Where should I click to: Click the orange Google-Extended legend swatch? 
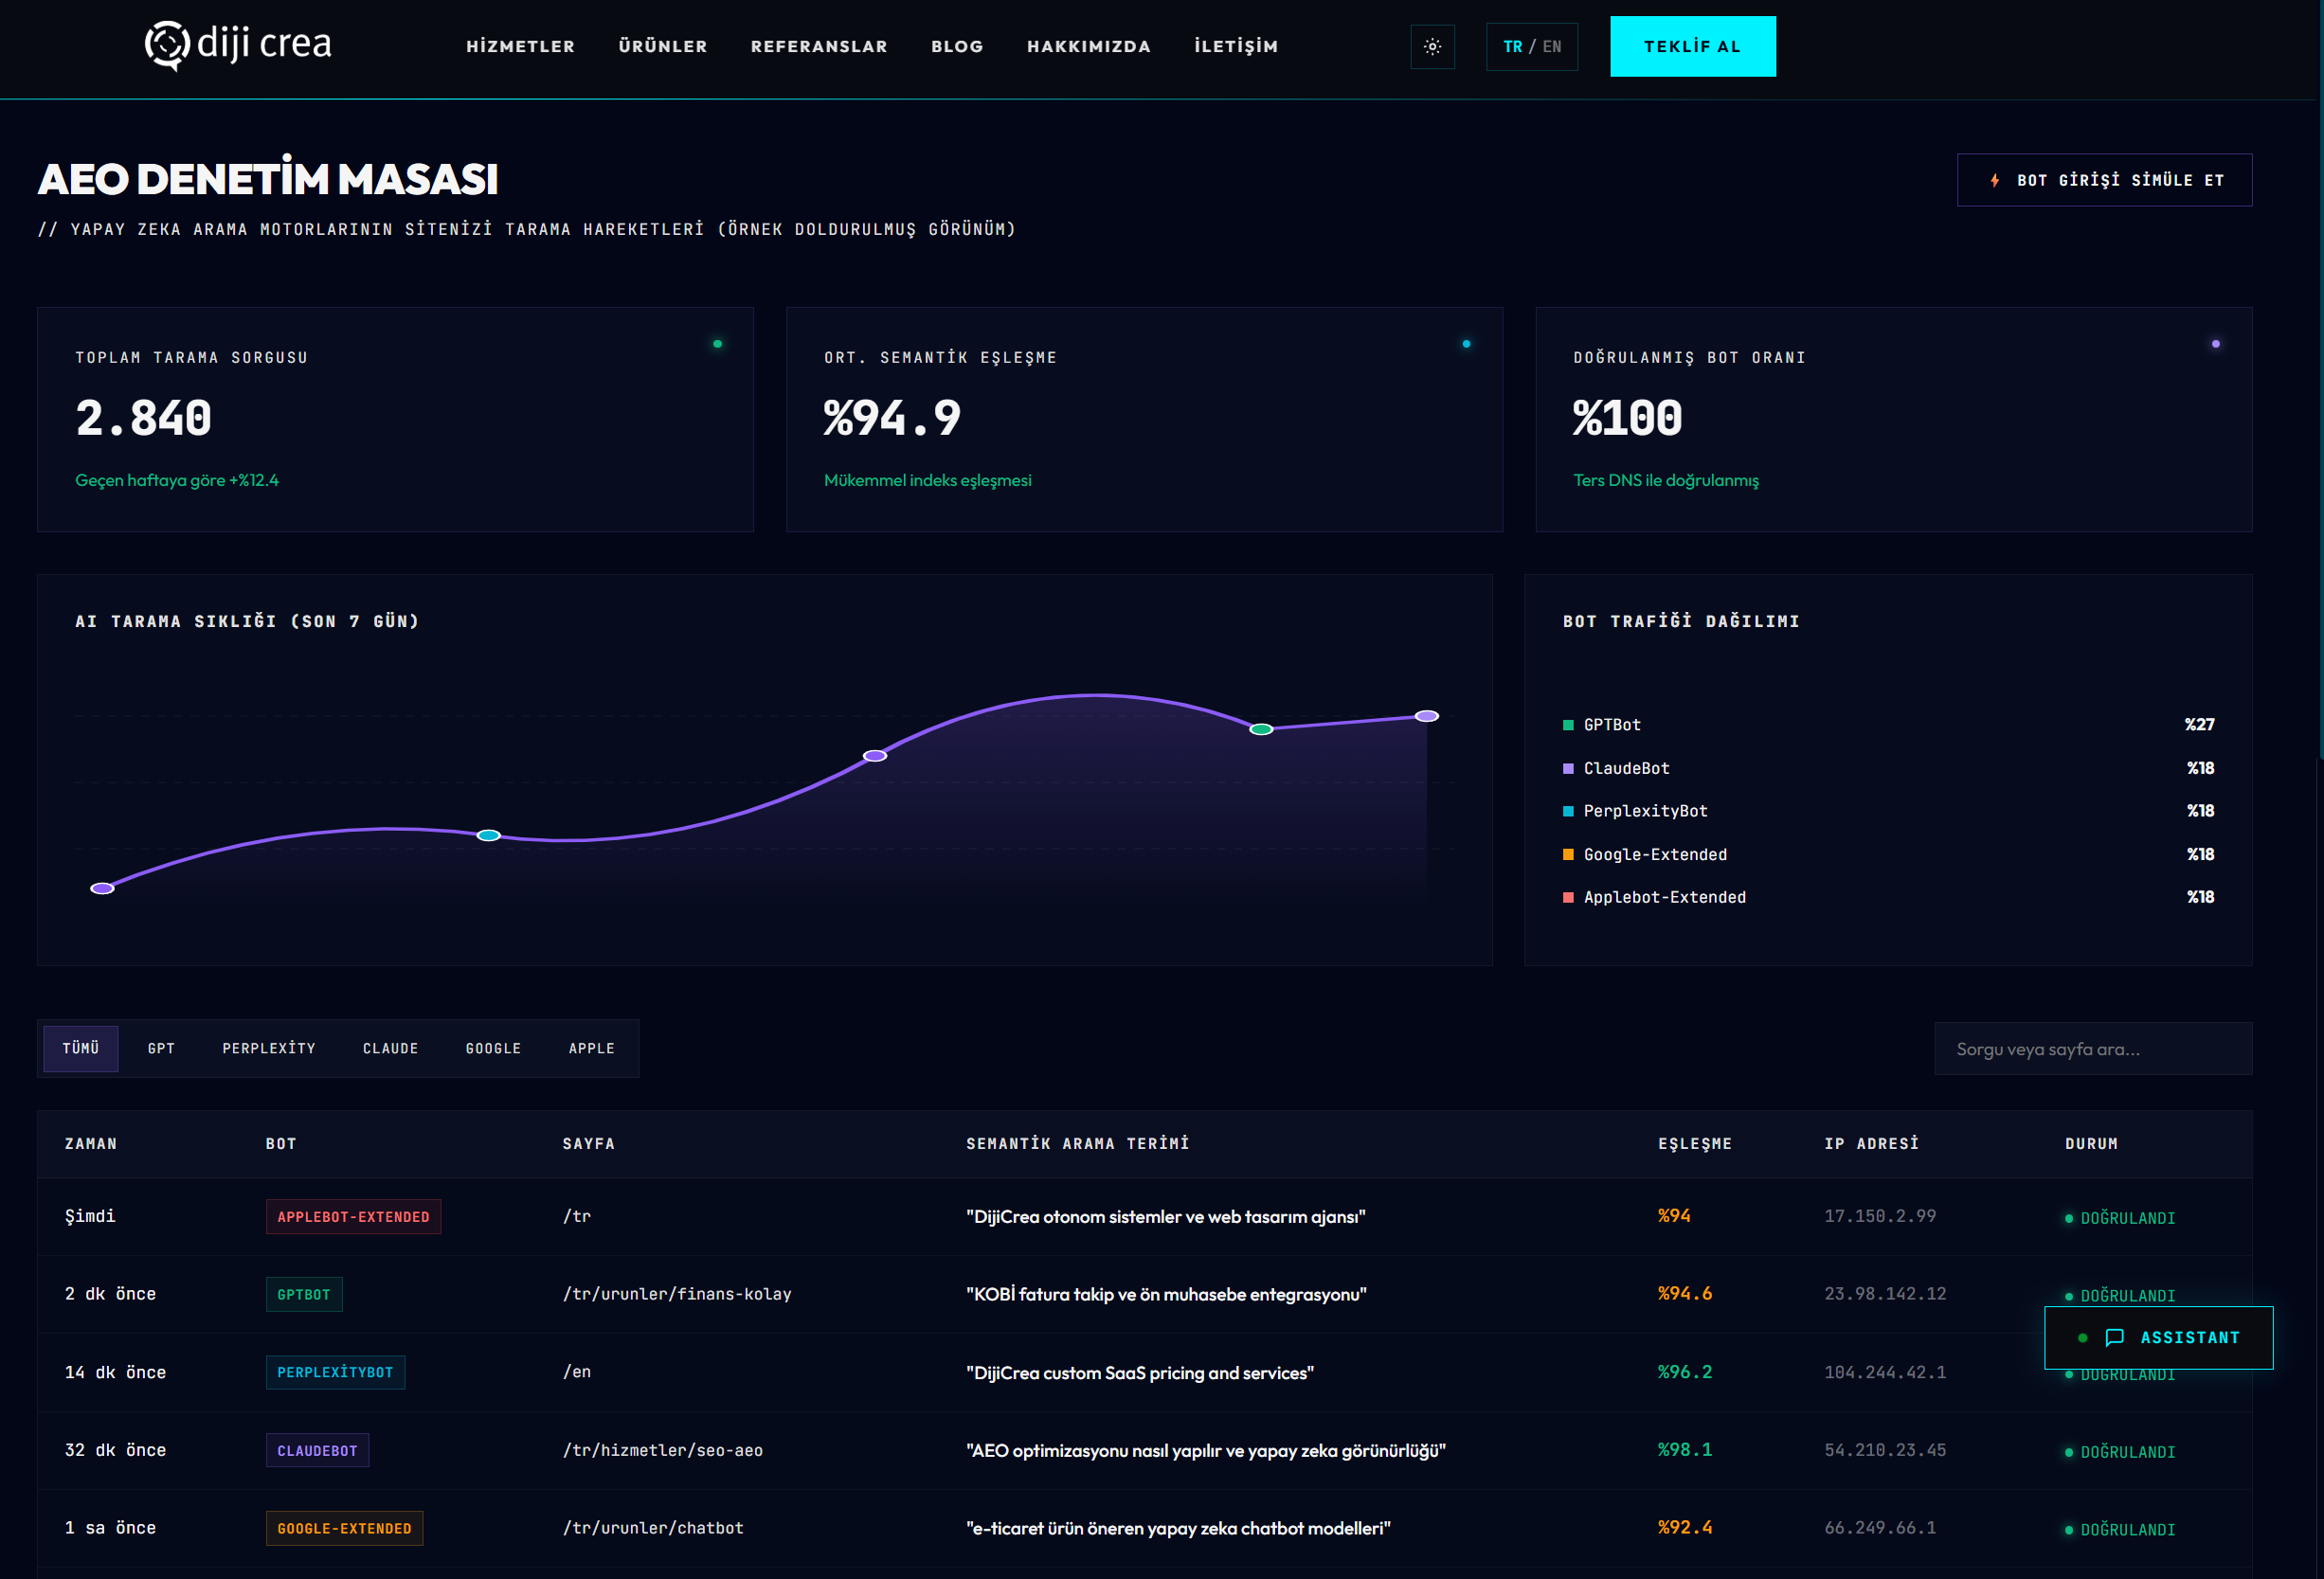click(1567, 854)
